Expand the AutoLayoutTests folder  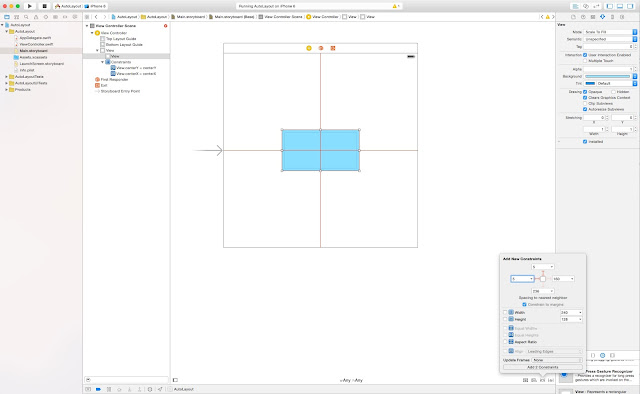coord(7,77)
